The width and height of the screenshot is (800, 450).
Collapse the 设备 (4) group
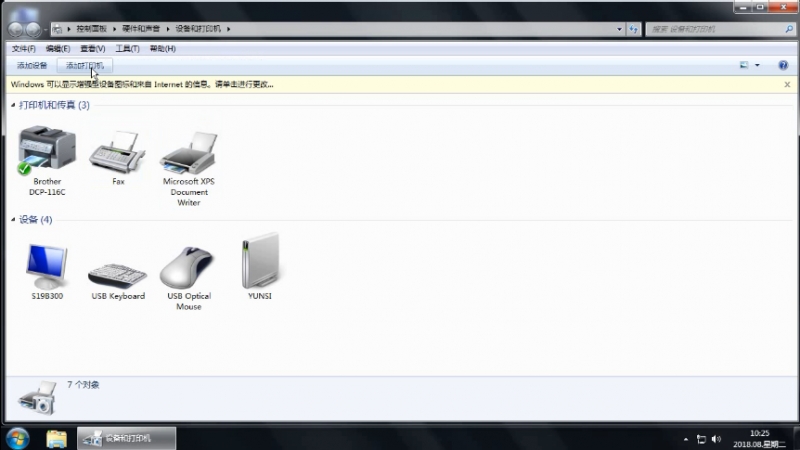[13, 219]
